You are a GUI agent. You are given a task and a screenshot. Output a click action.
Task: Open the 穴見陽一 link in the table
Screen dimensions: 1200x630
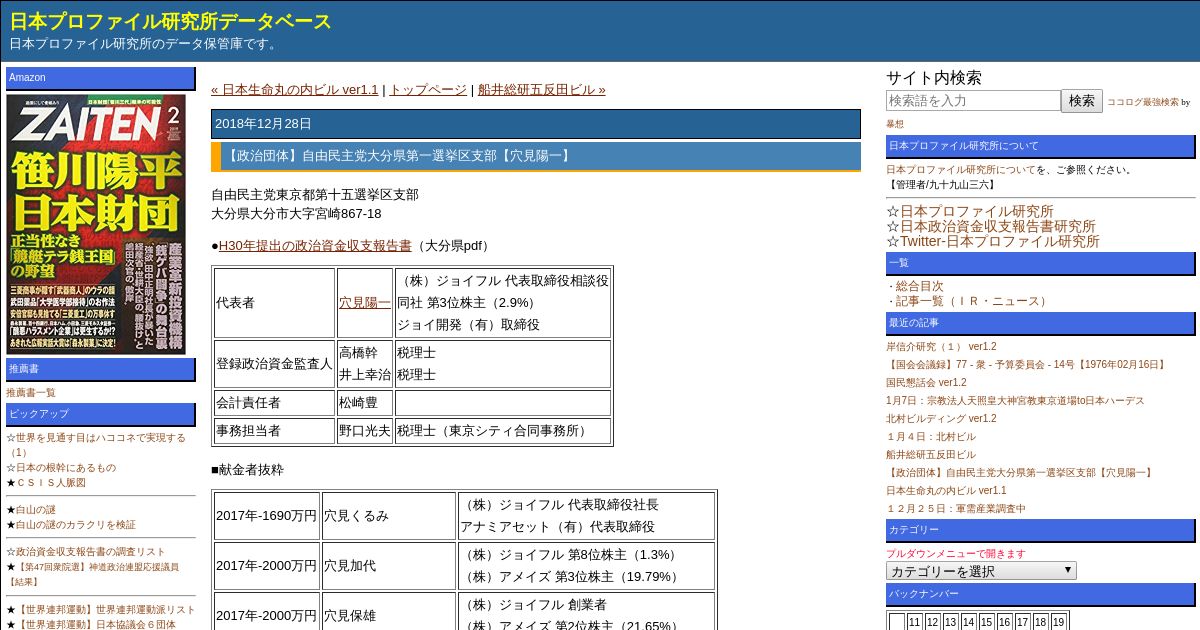point(365,302)
